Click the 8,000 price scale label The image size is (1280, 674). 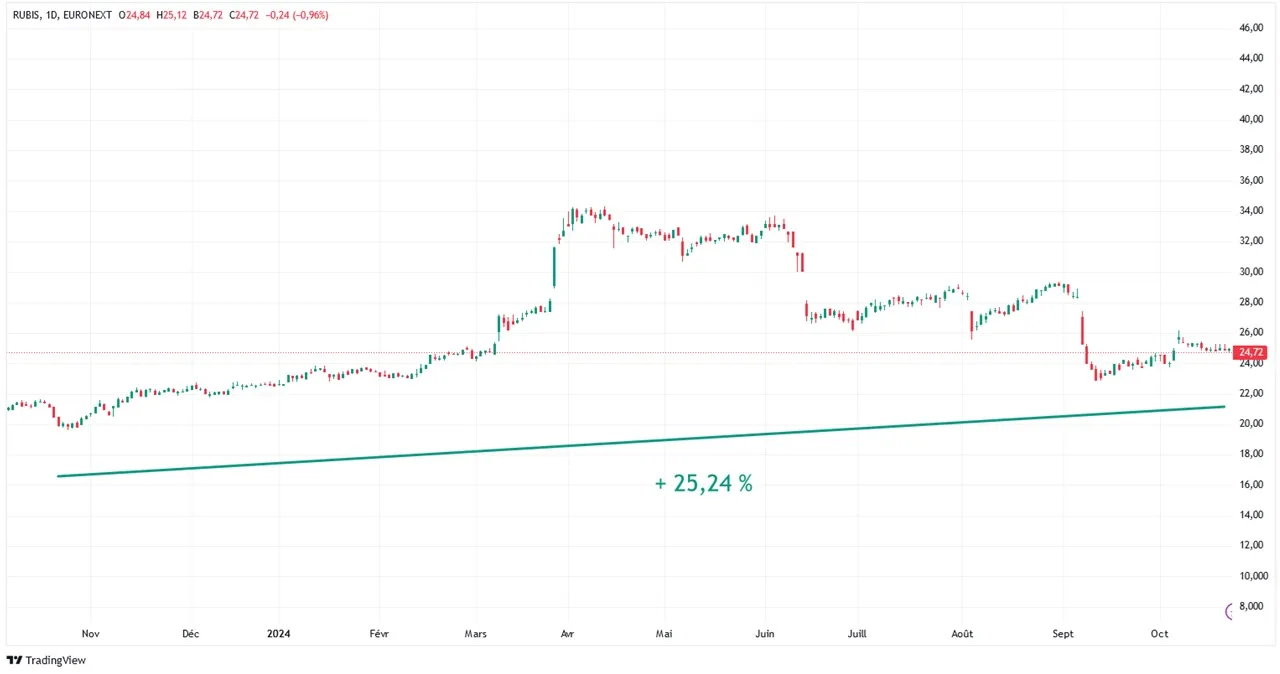tap(1251, 606)
